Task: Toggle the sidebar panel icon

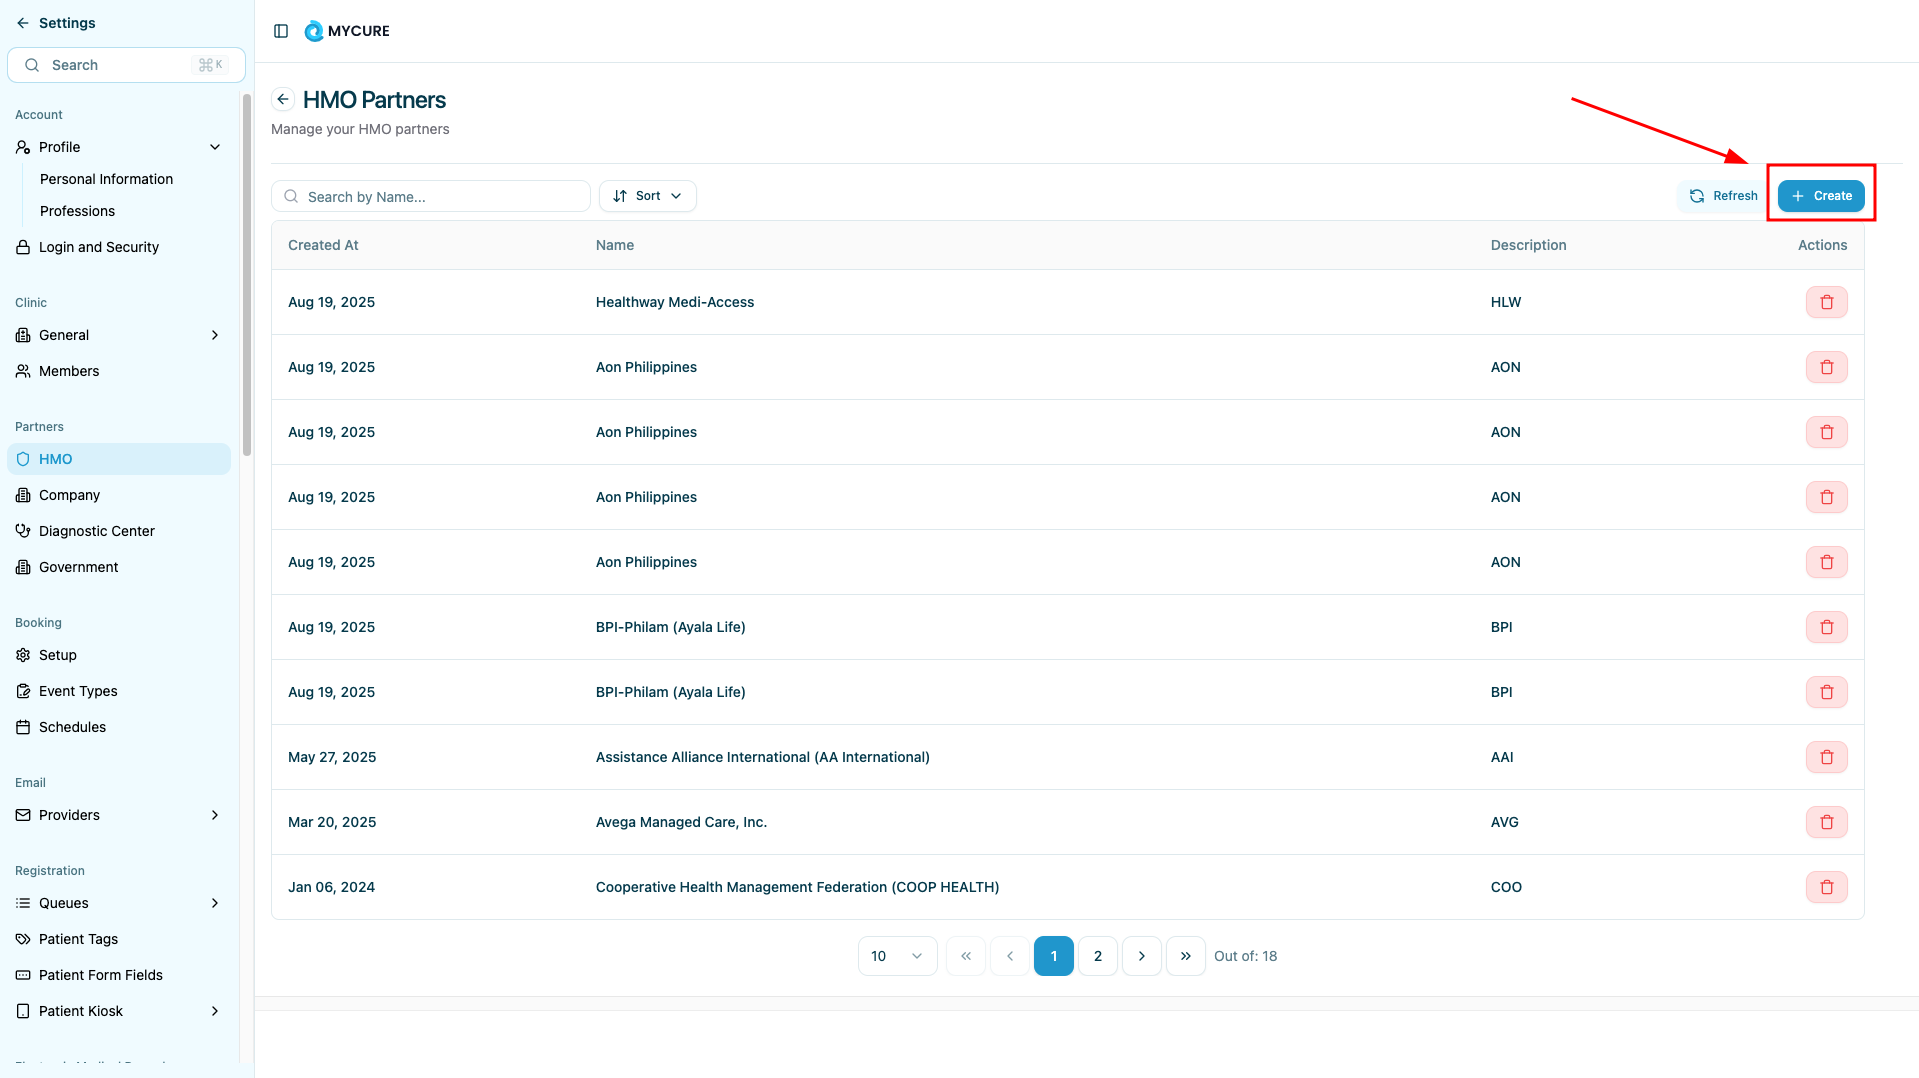Action: (281, 31)
